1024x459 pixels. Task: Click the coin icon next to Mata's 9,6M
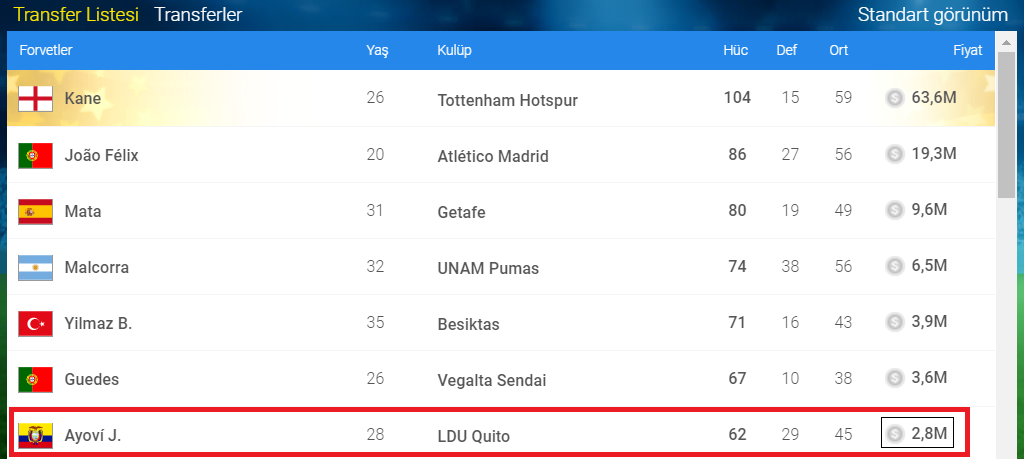click(x=895, y=210)
